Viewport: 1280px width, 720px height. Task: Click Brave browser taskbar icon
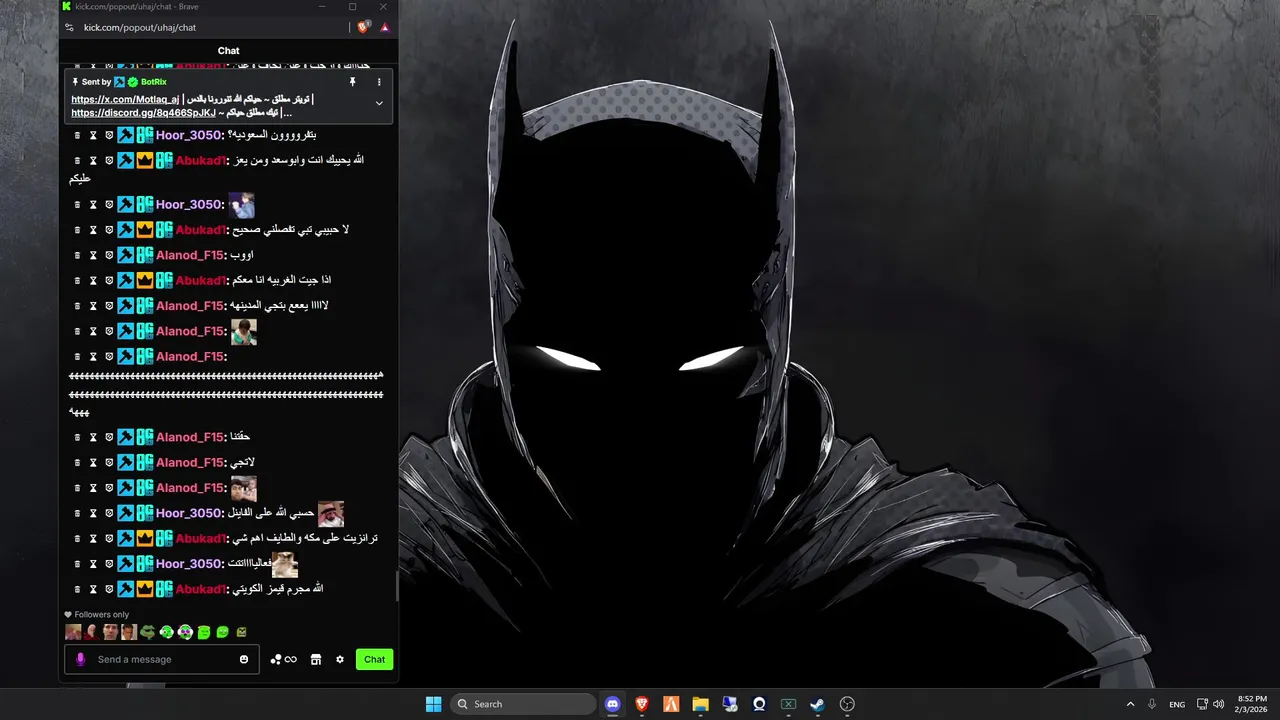coord(642,704)
